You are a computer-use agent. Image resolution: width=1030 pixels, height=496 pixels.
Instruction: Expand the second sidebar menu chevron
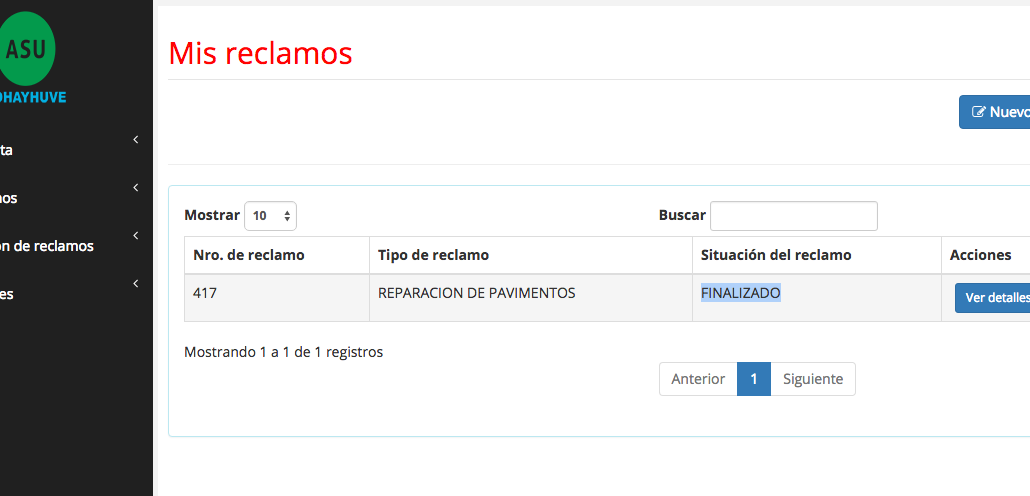(x=135, y=187)
